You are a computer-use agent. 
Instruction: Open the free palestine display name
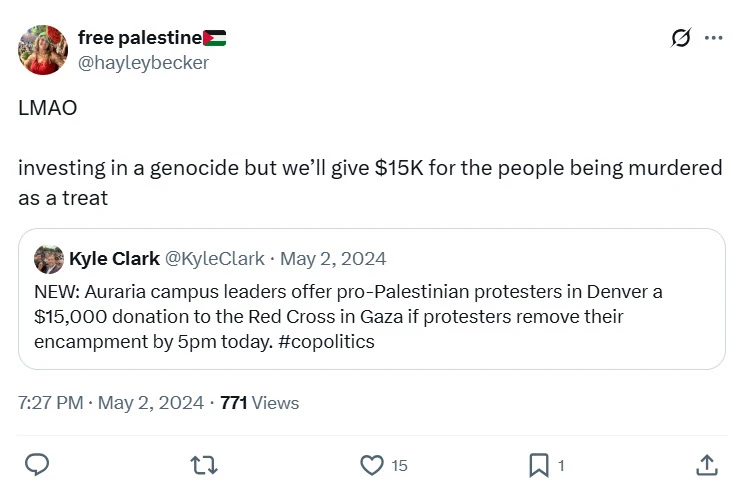[139, 38]
